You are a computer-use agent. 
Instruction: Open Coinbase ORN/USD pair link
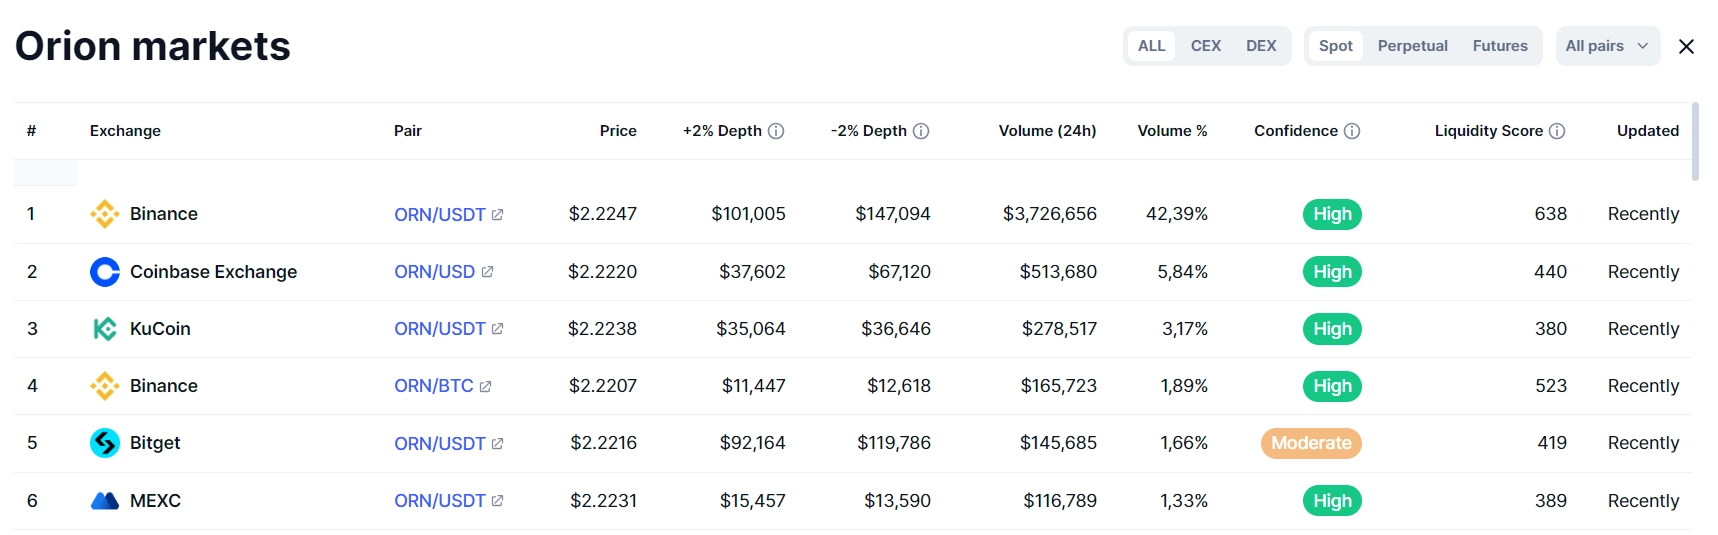(x=435, y=272)
